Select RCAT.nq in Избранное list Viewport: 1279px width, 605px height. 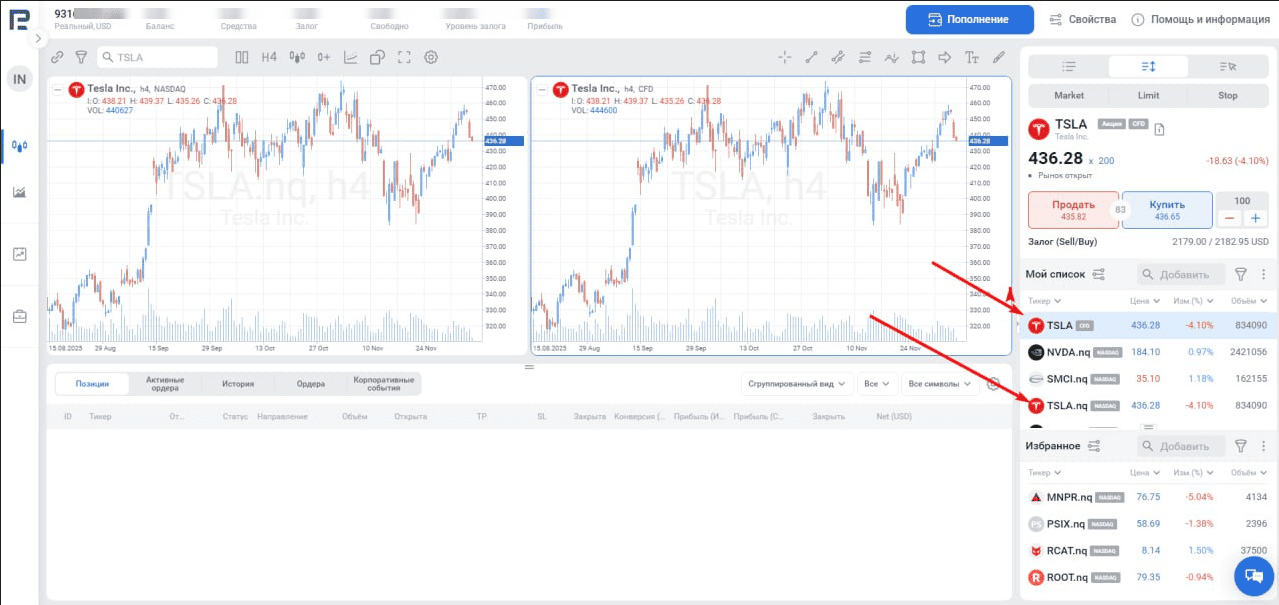pos(1148,550)
